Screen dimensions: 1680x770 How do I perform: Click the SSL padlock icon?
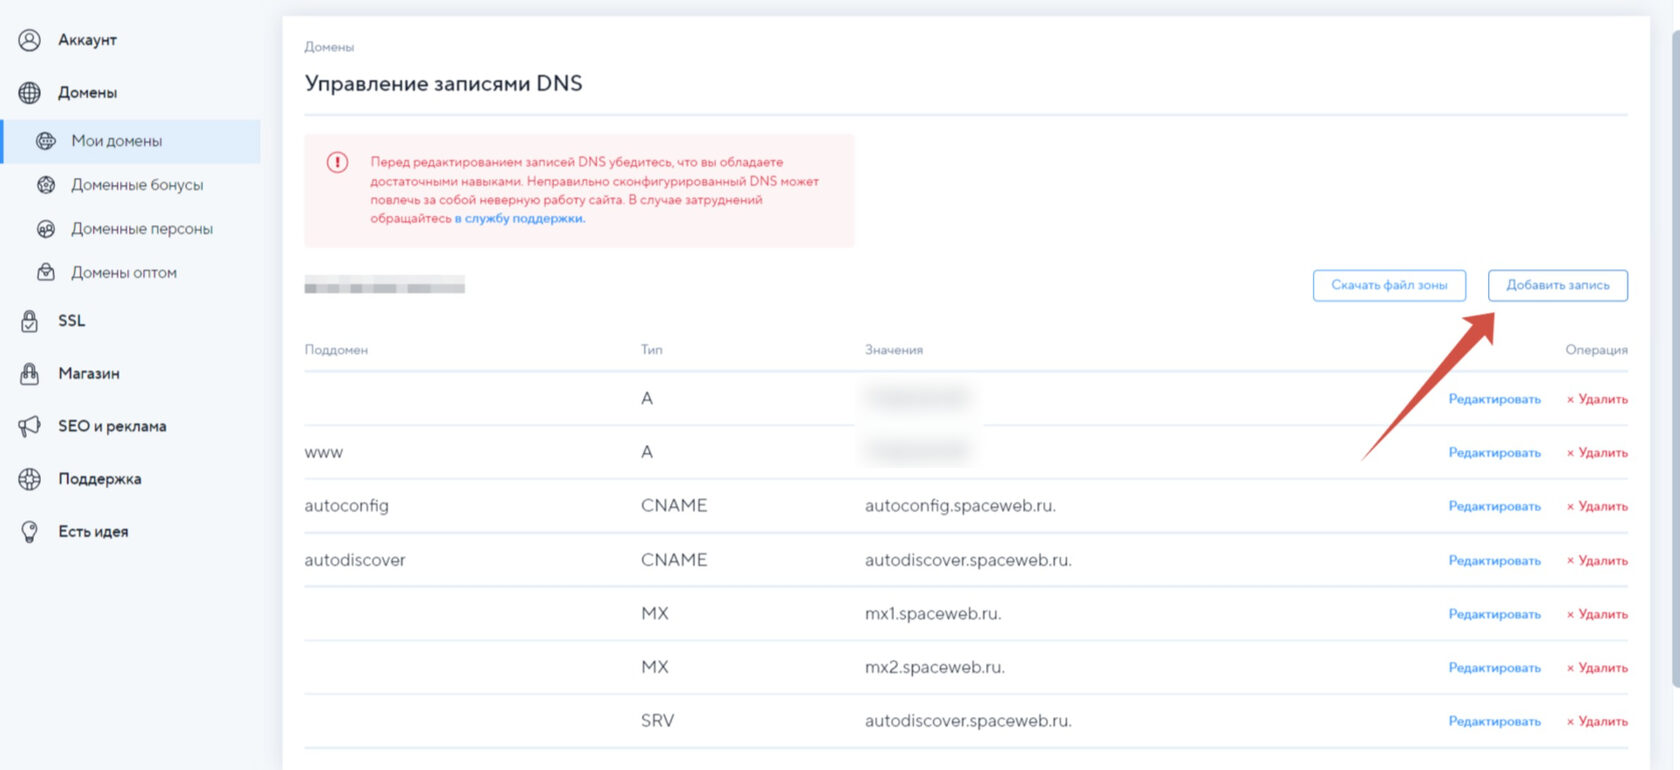pos(30,321)
